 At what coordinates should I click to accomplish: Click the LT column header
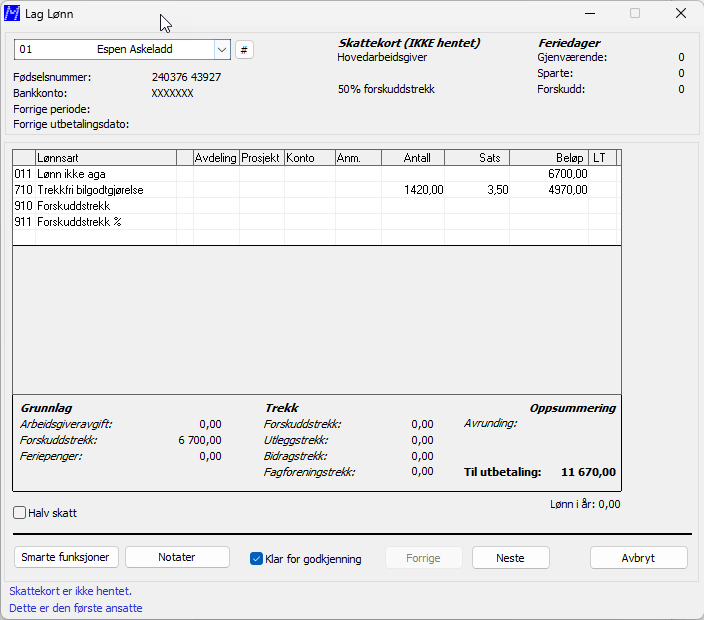coord(602,158)
